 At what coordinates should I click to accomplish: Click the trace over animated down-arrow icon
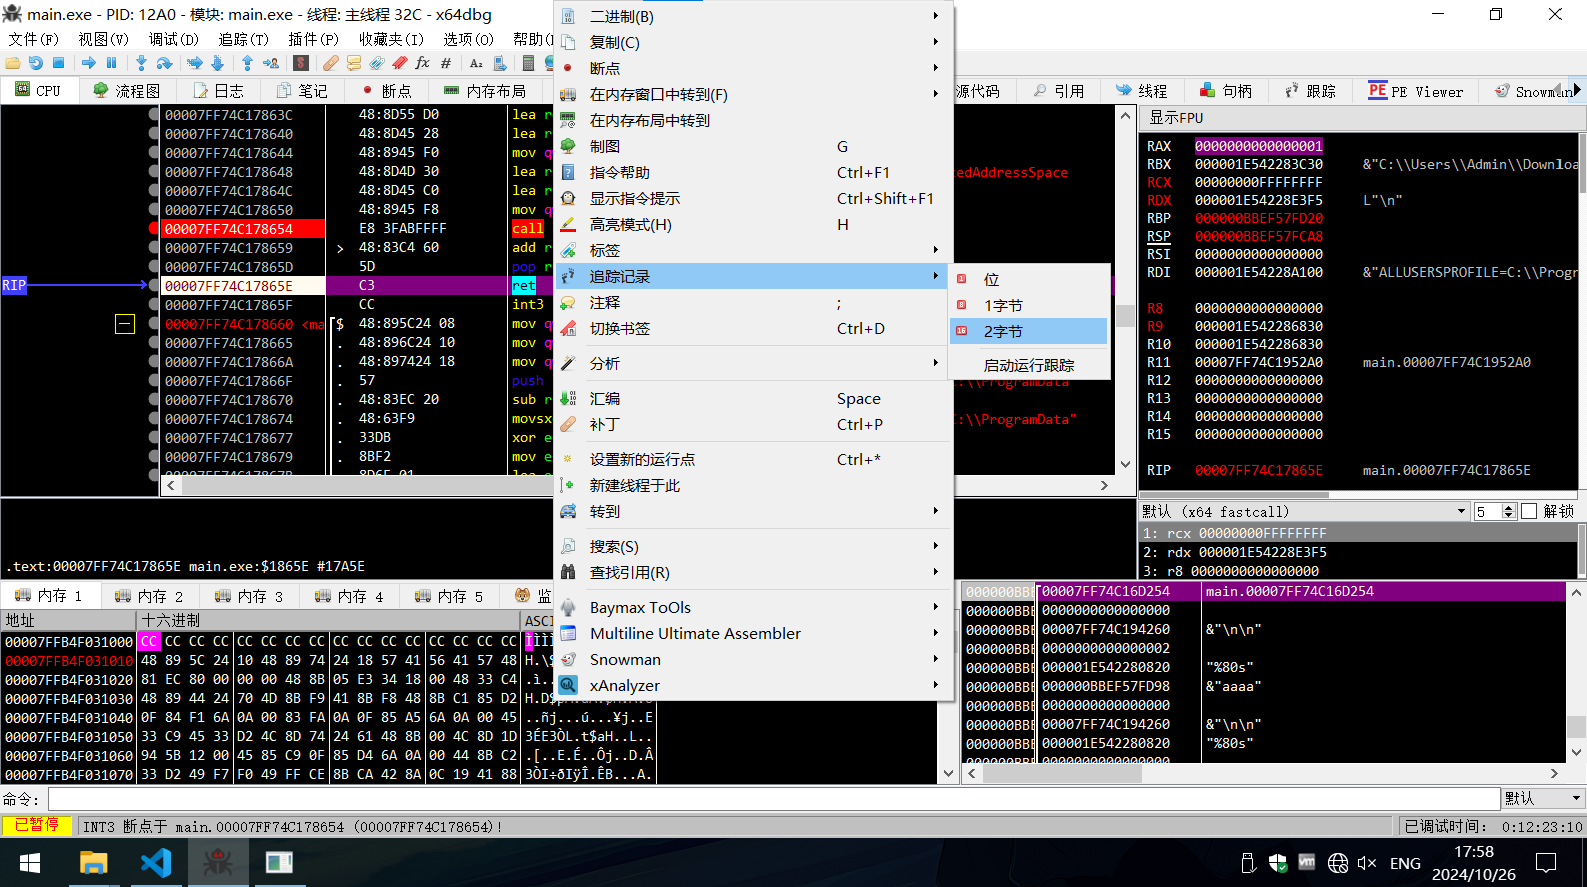[x=217, y=63]
